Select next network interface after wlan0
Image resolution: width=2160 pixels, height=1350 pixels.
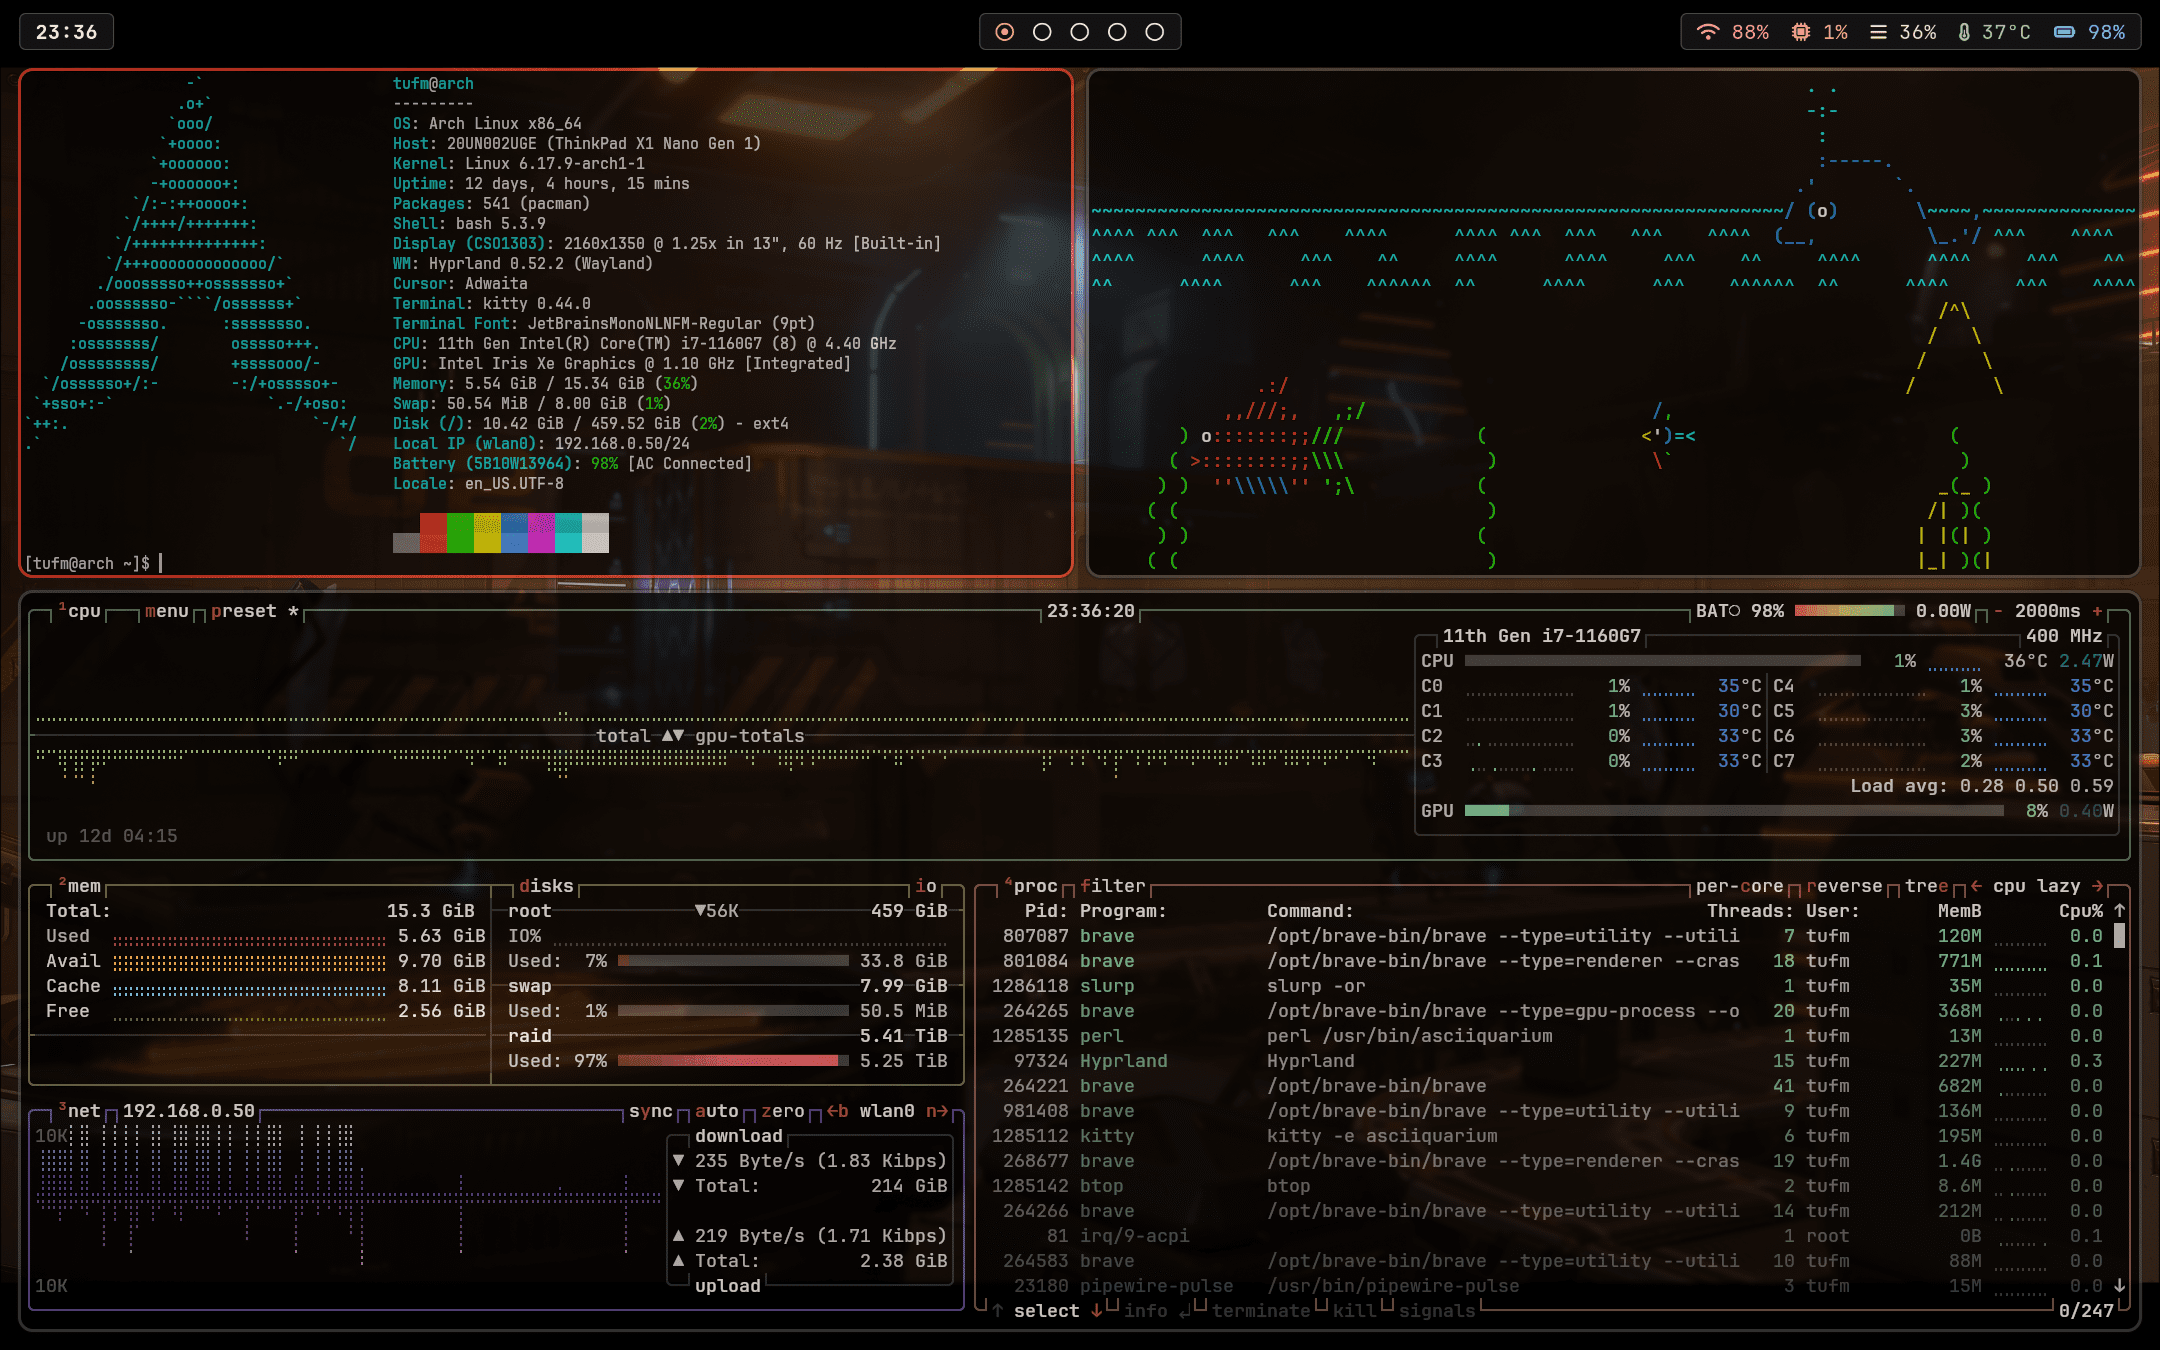[937, 1111]
